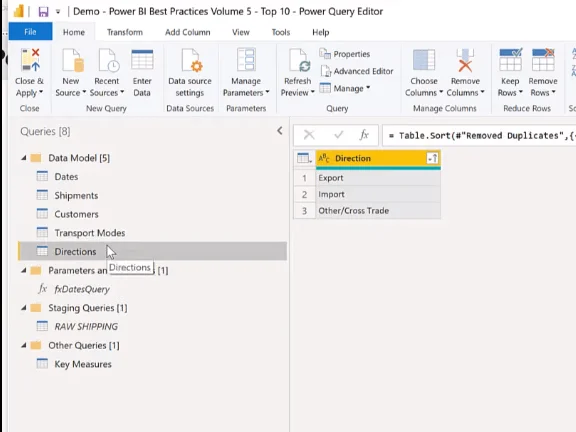
Task: Open the Add Column tab
Action: tap(188, 32)
